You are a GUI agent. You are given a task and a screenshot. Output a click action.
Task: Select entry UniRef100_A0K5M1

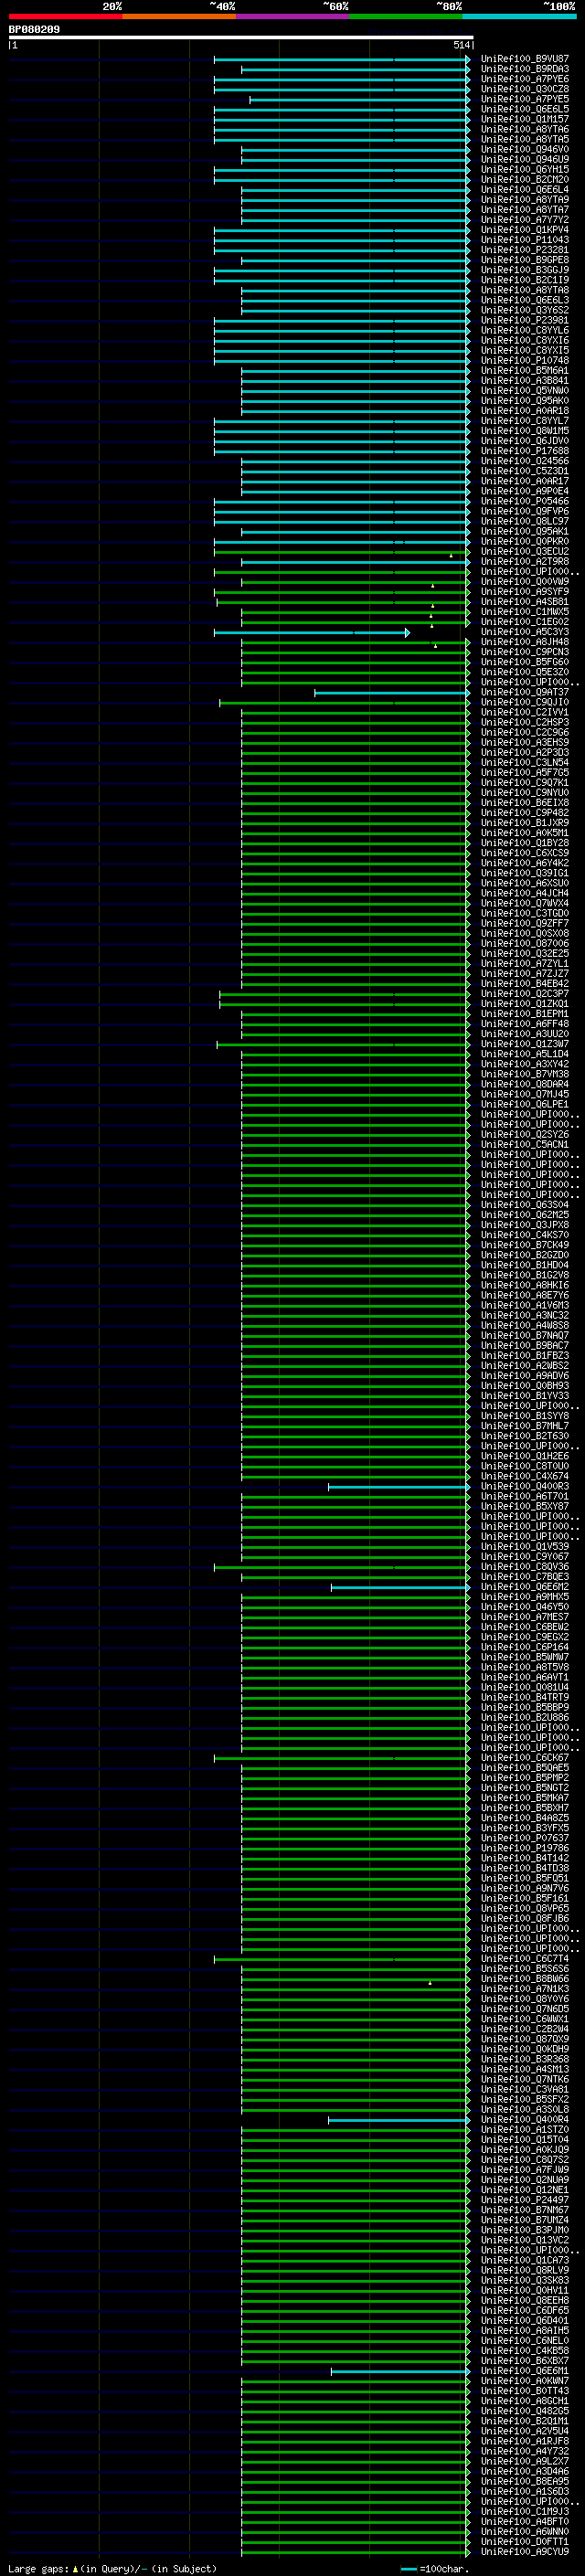[525, 833]
